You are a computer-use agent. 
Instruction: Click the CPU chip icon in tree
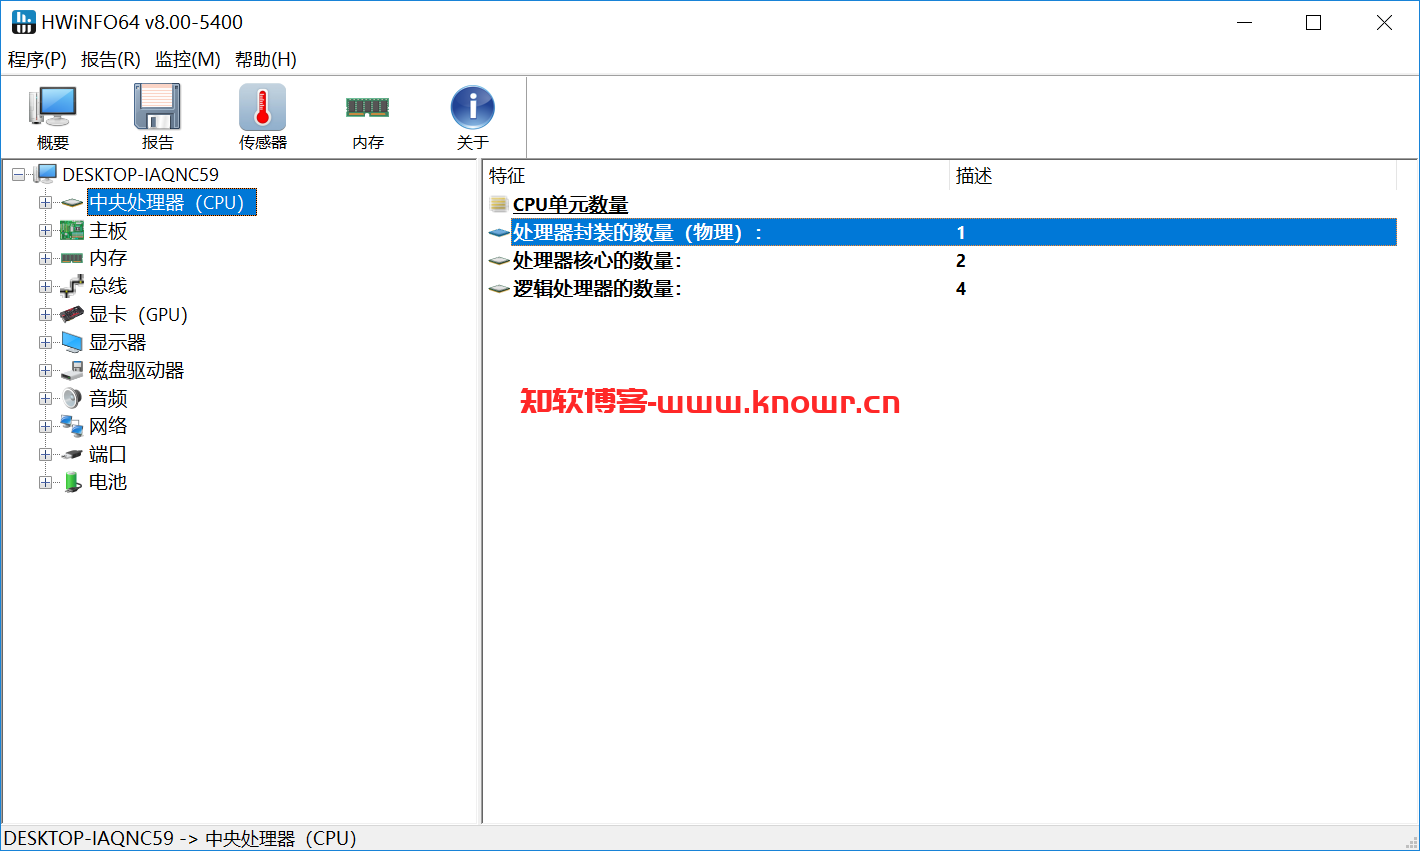point(72,203)
